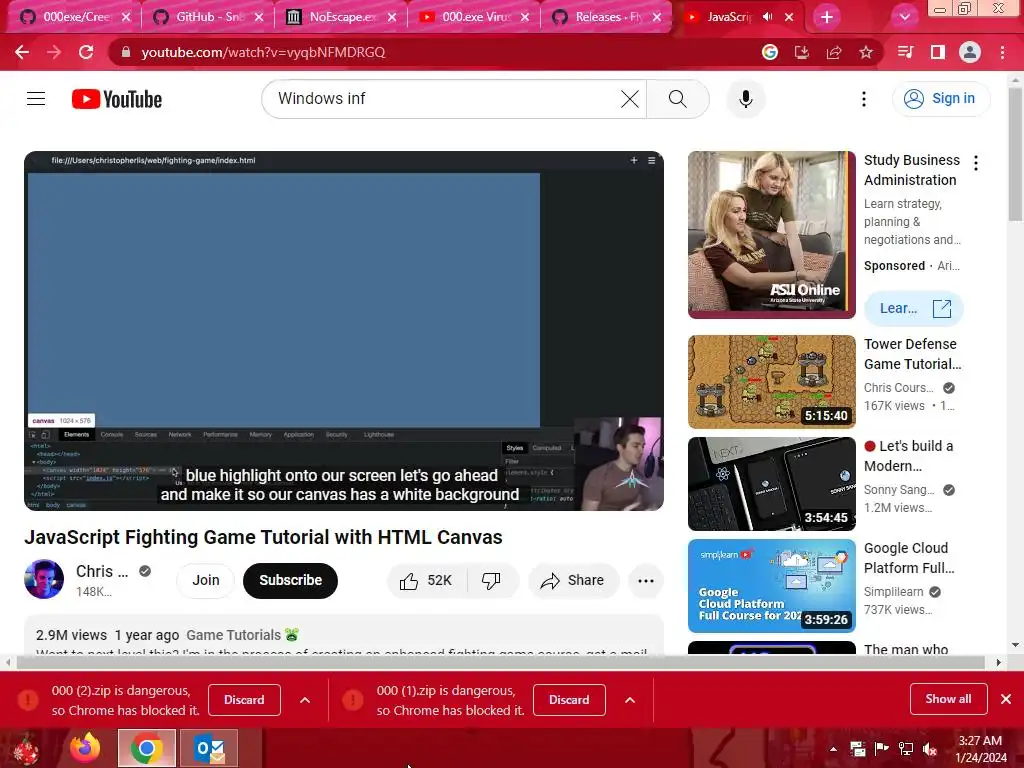
Task: Show hidden system tray icons
Action: 833,749
